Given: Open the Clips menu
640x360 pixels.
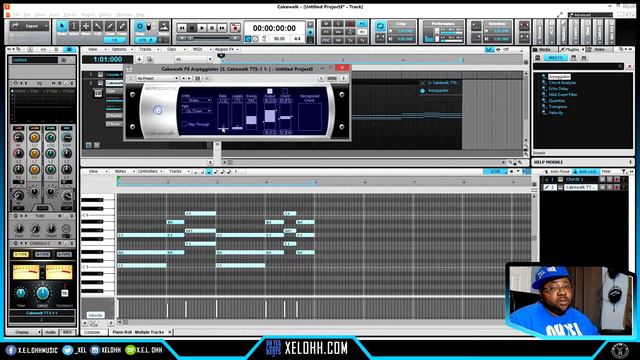Looking at the screenshot, I should click(x=172, y=49).
